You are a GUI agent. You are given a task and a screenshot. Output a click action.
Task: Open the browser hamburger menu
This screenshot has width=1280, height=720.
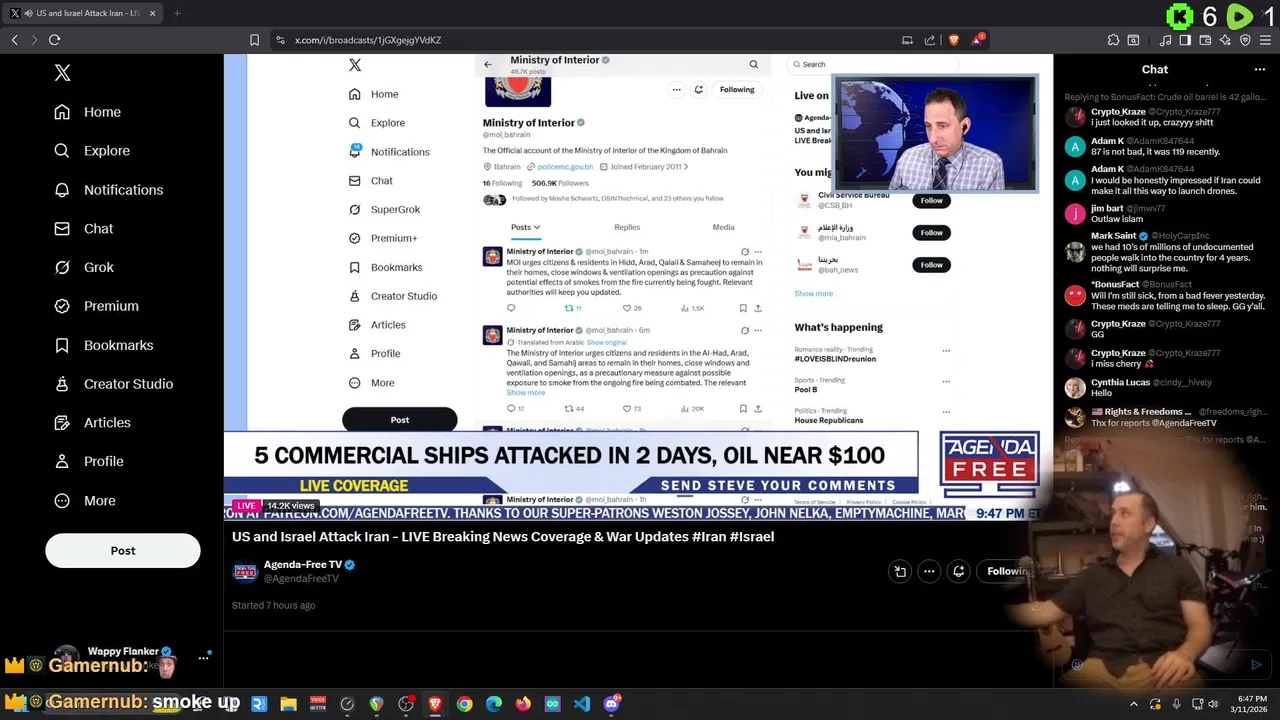pyautogui.click(x=1264, y=40)
